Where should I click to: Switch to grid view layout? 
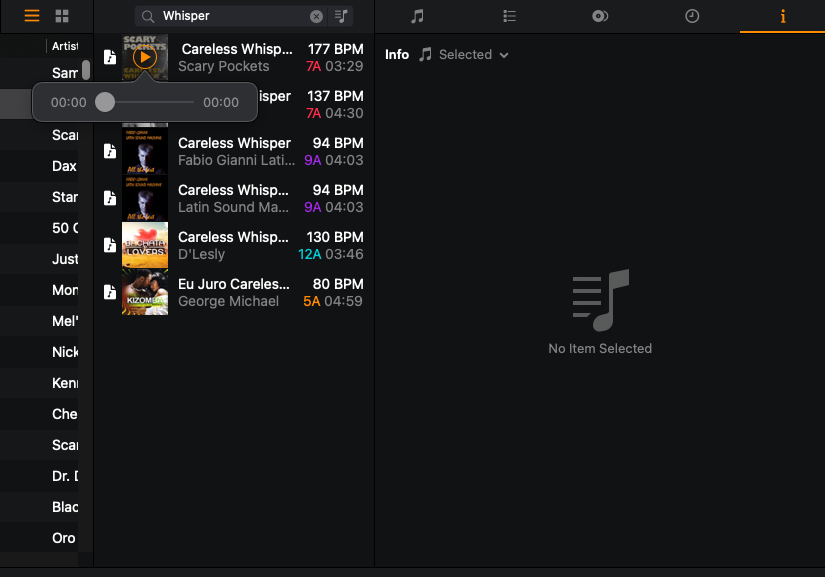(x=62, y=16)
